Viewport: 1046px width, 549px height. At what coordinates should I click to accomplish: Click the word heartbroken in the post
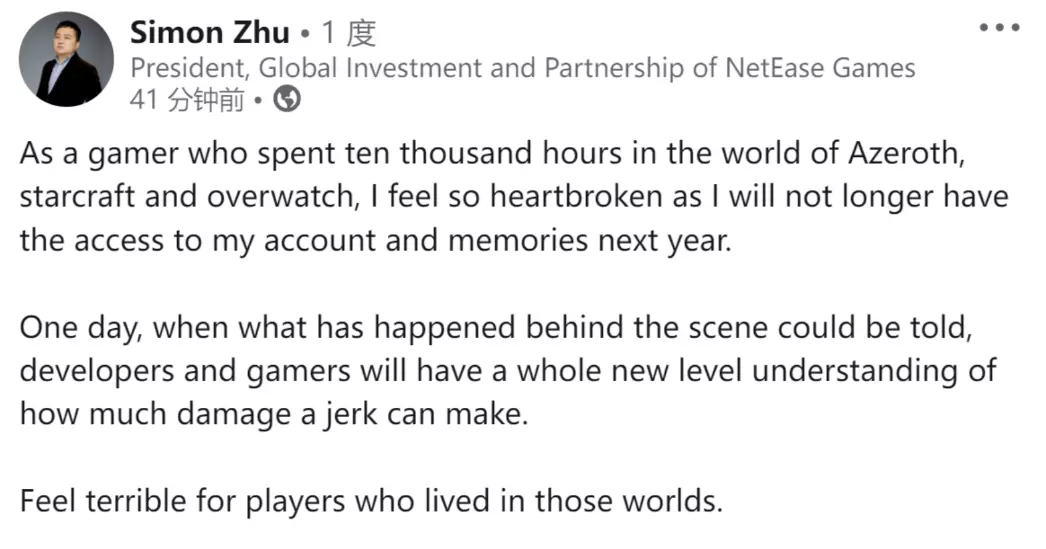(x=576, y=197)
